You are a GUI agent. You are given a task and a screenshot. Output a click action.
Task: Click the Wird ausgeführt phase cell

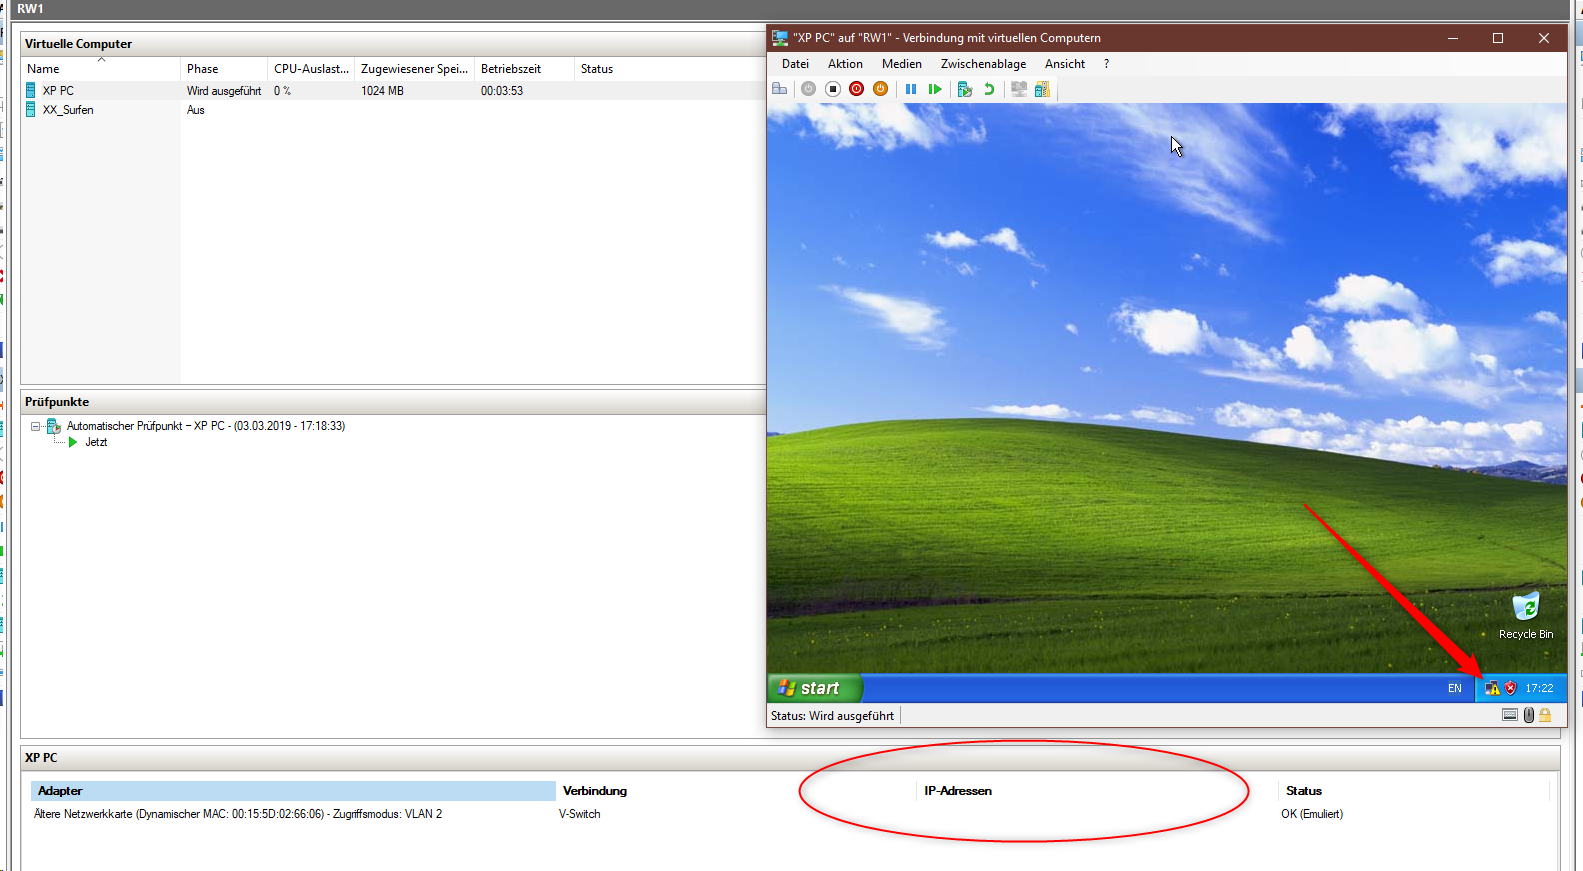tap(224, 91)
